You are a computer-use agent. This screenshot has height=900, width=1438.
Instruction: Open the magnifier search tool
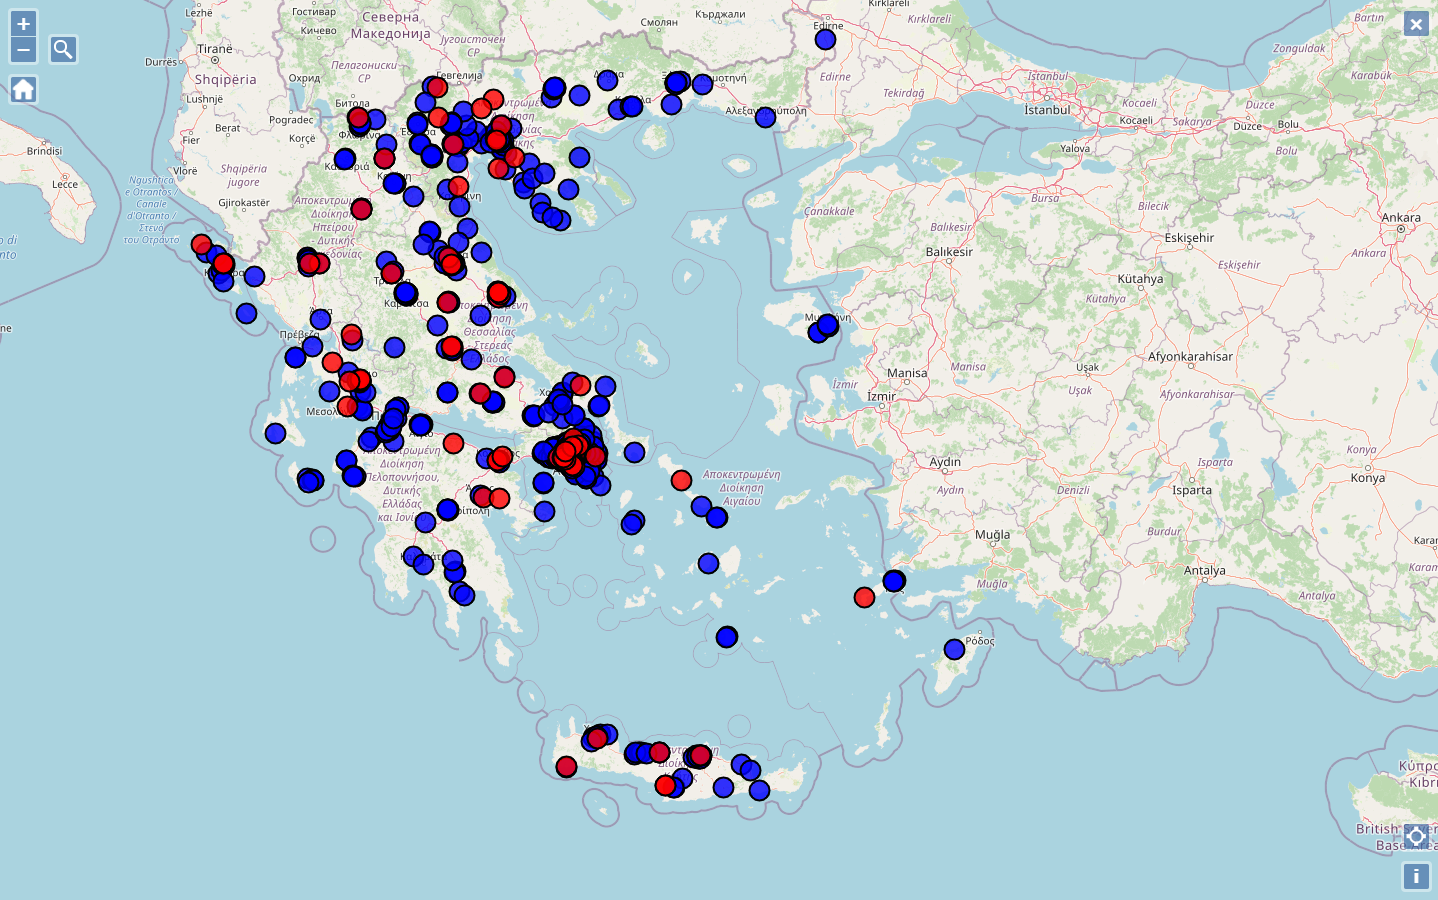(63, 50)
